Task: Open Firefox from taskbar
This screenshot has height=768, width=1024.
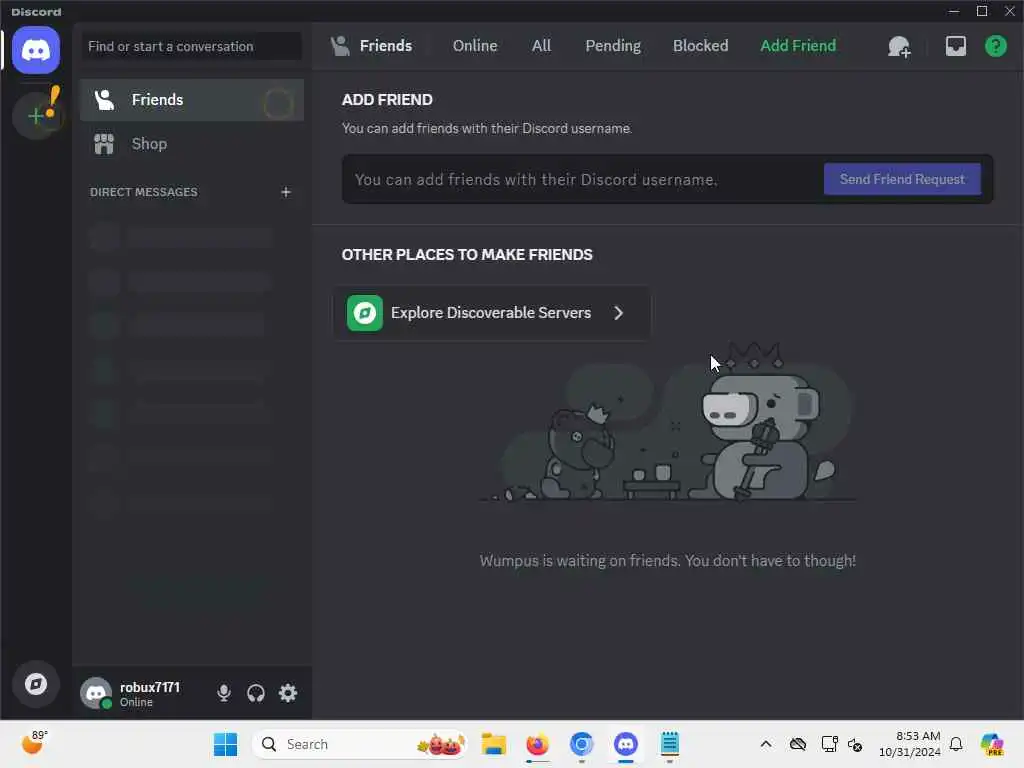Action: [537, 744]
